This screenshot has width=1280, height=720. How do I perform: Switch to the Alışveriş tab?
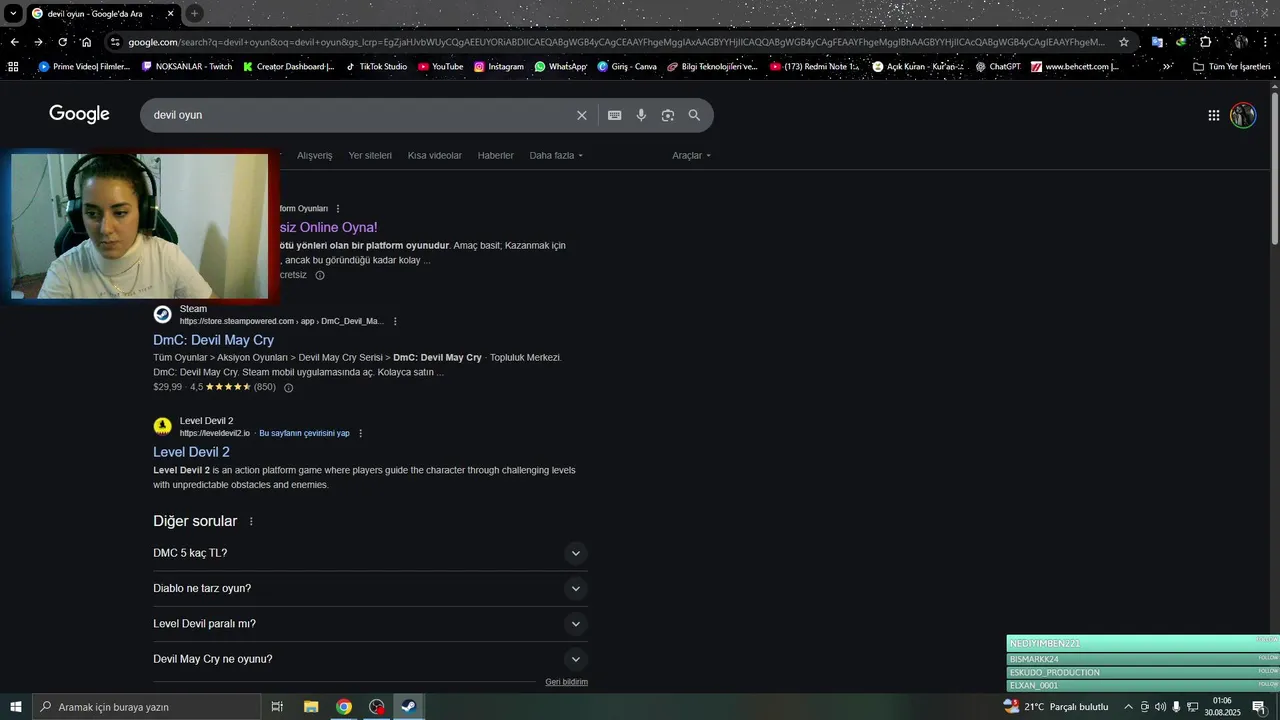[x=314, y=155]
